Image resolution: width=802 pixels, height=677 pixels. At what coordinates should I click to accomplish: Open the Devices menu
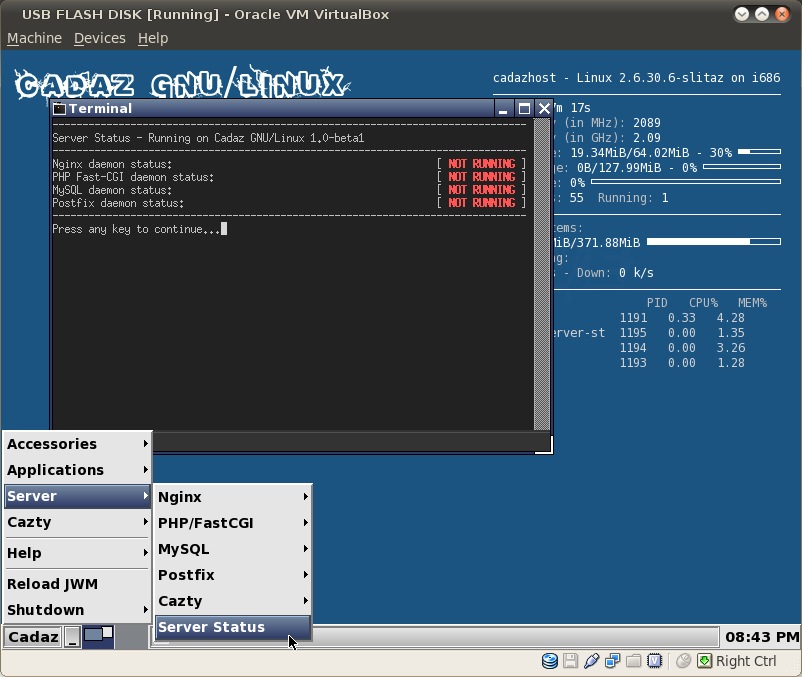click(100, 38)
